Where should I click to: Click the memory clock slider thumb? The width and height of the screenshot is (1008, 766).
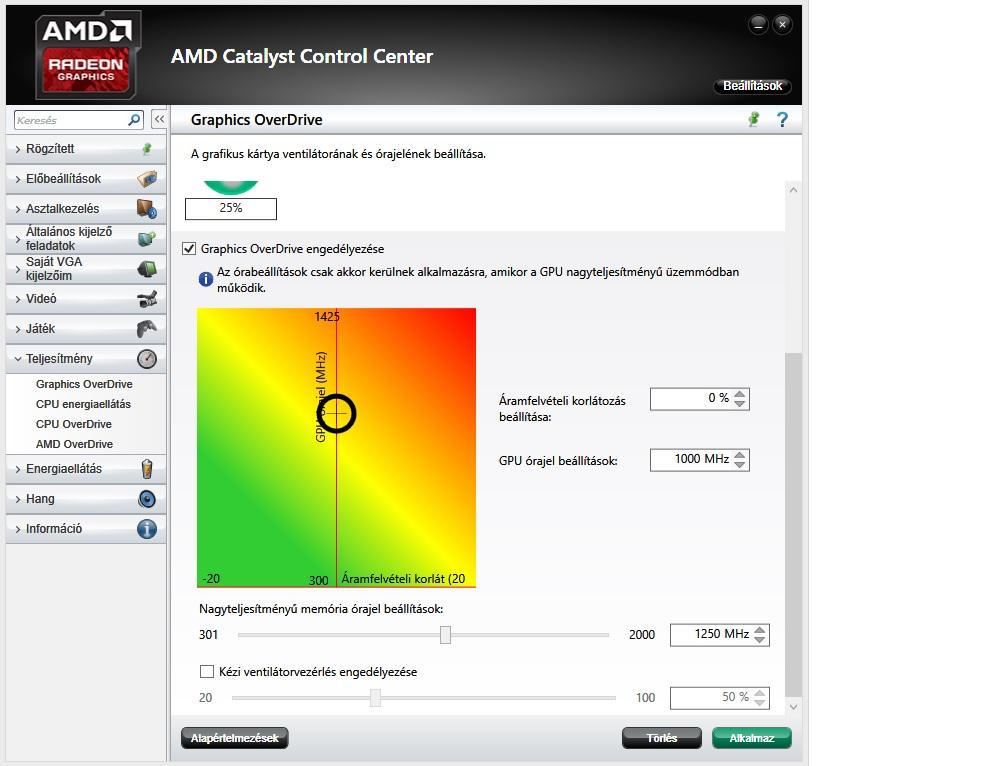pyautogui.click(x=446, y=635)
